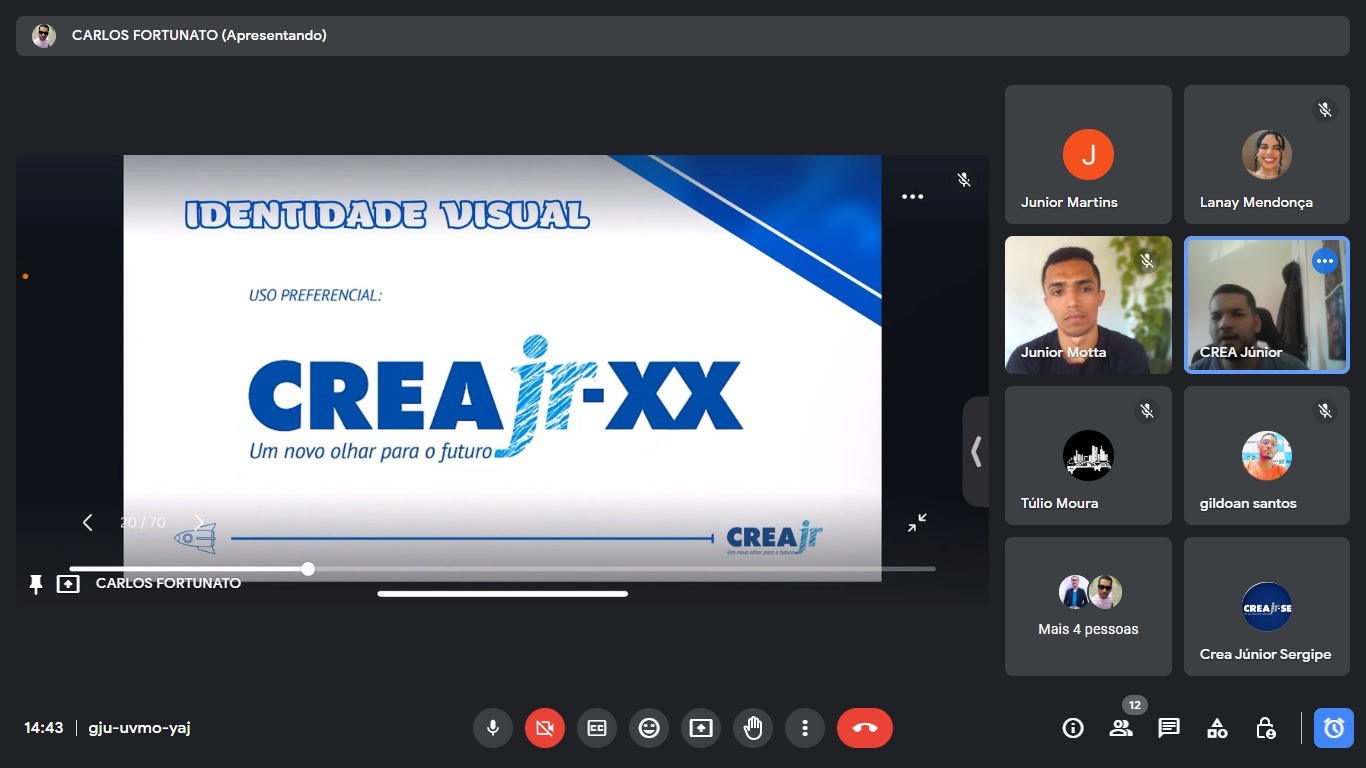Viewport: 1366px width, 768px height.
Task: Click Túlio Moura profile avatar
Action: [x=1088, y=456]
